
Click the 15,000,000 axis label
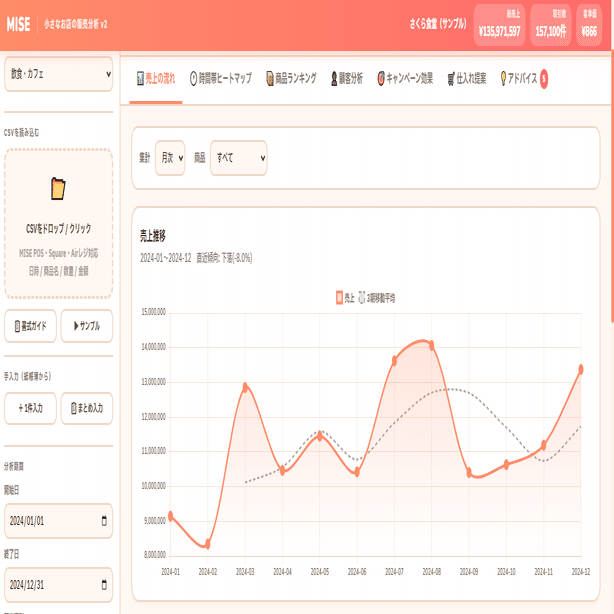[154, 312]
